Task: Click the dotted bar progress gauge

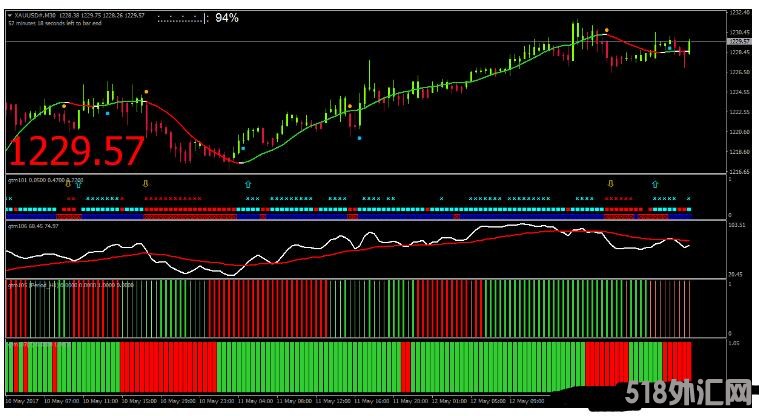Action: [182, 19]
